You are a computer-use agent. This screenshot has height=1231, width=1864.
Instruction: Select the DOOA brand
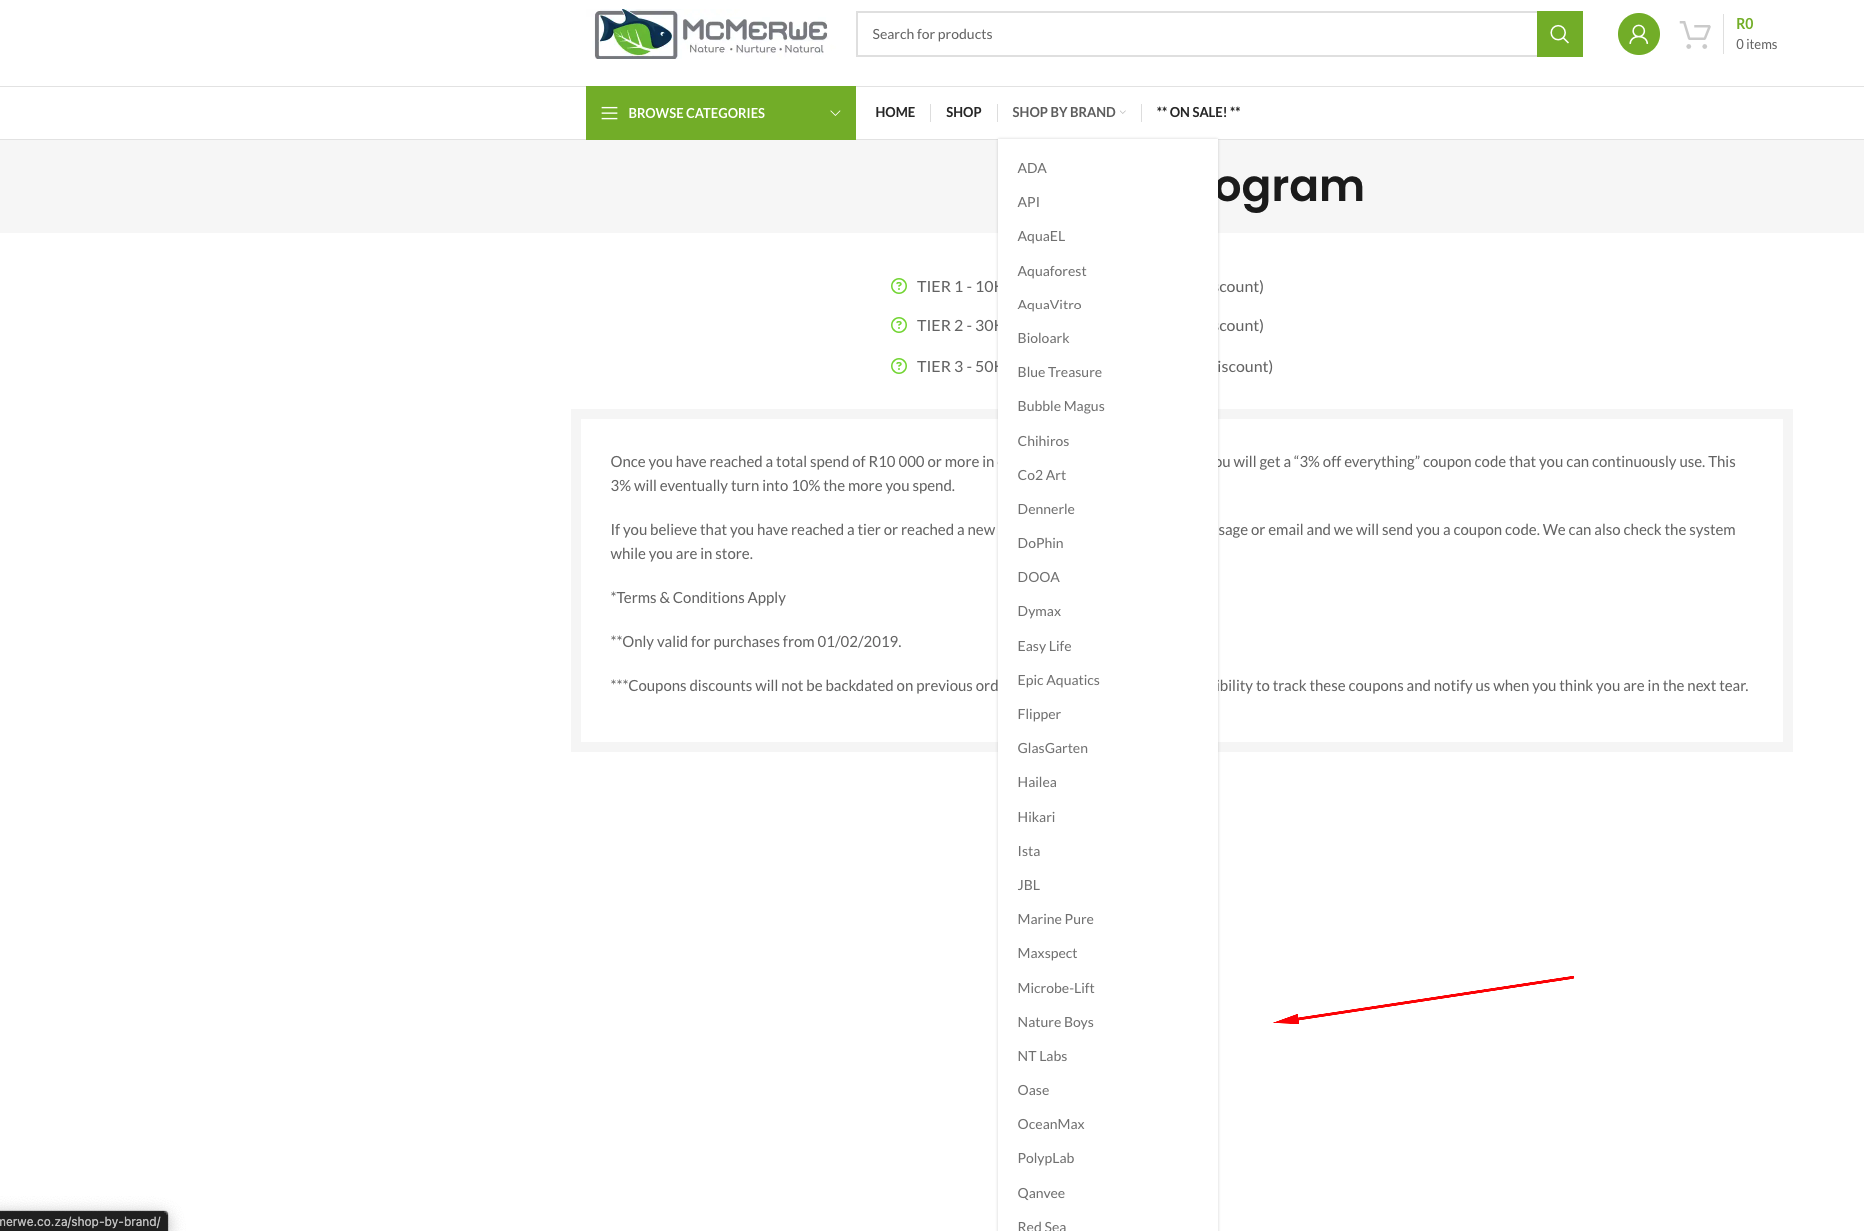pyautogui.click(x=1038, y=577)
